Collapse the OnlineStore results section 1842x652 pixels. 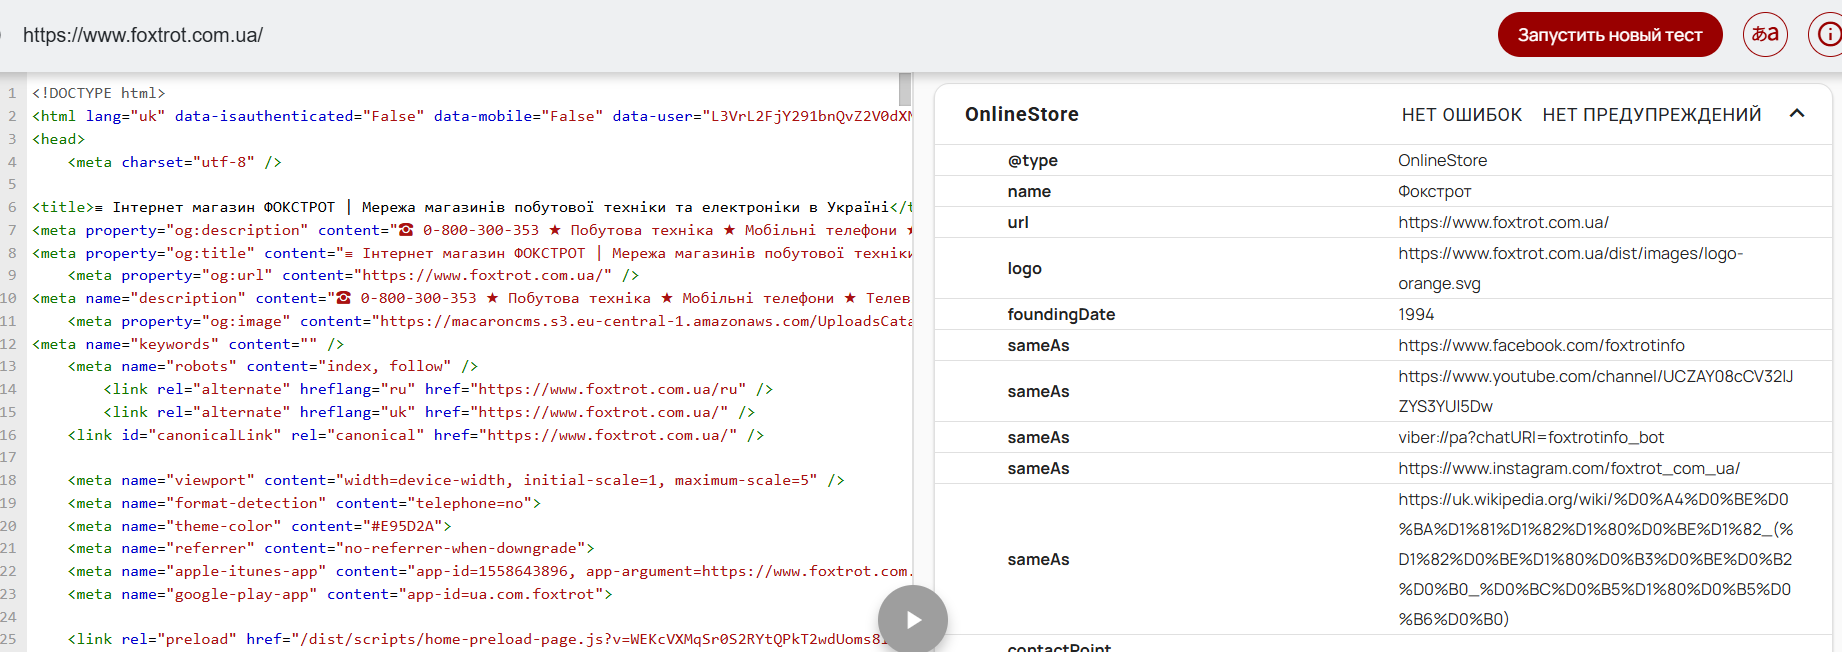[1797, 114]
